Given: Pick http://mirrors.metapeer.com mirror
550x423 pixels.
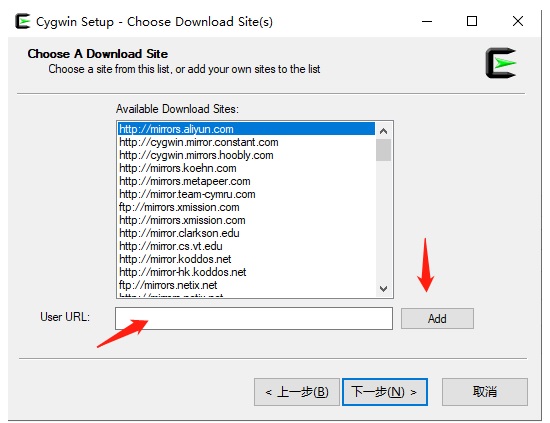Looking at the screenshot, I should tap(246, 181).
